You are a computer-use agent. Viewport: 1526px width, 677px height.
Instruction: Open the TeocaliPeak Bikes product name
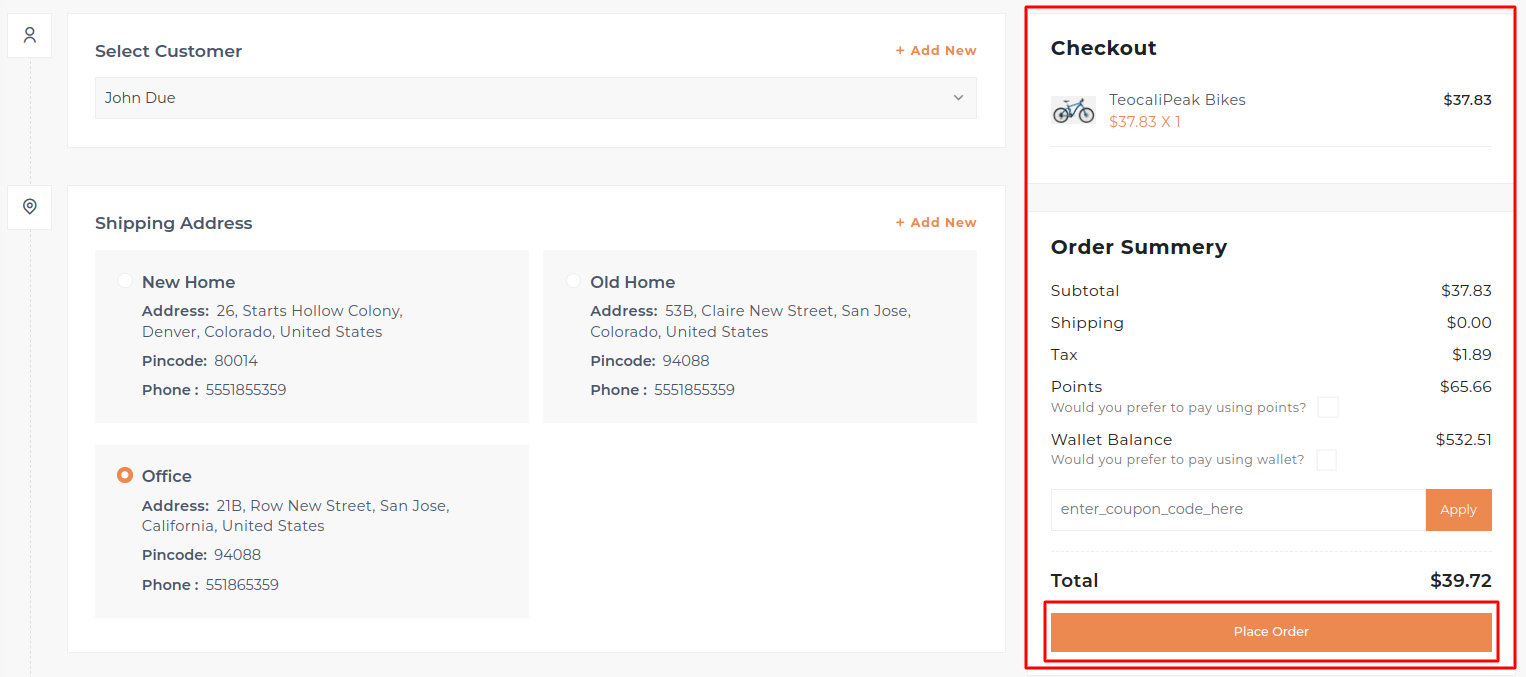[x=1177, y=100]
